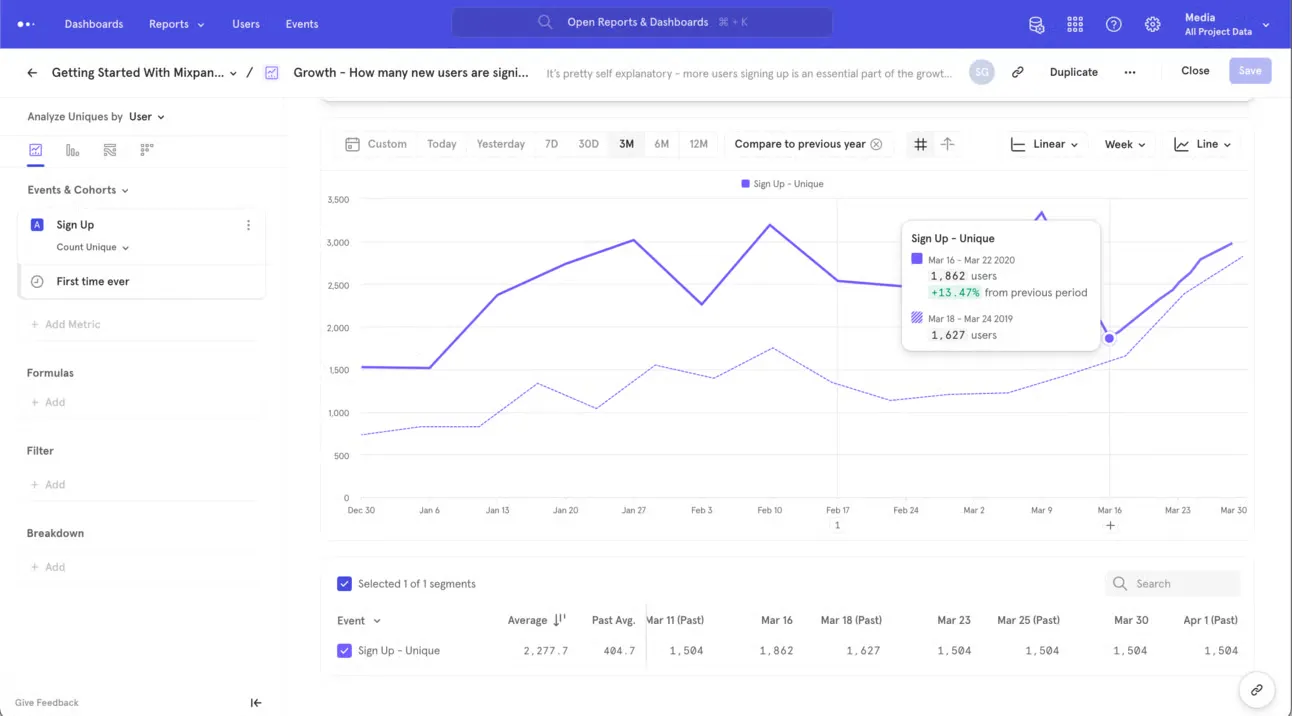This screenshot has width=1292, height=716.
Task: Open the apps grid icon
Action: [1075, 24]
